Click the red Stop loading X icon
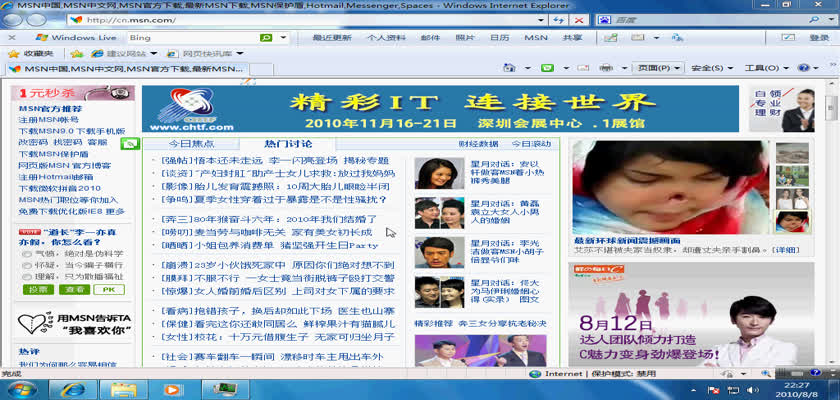 tap(579, 20)
